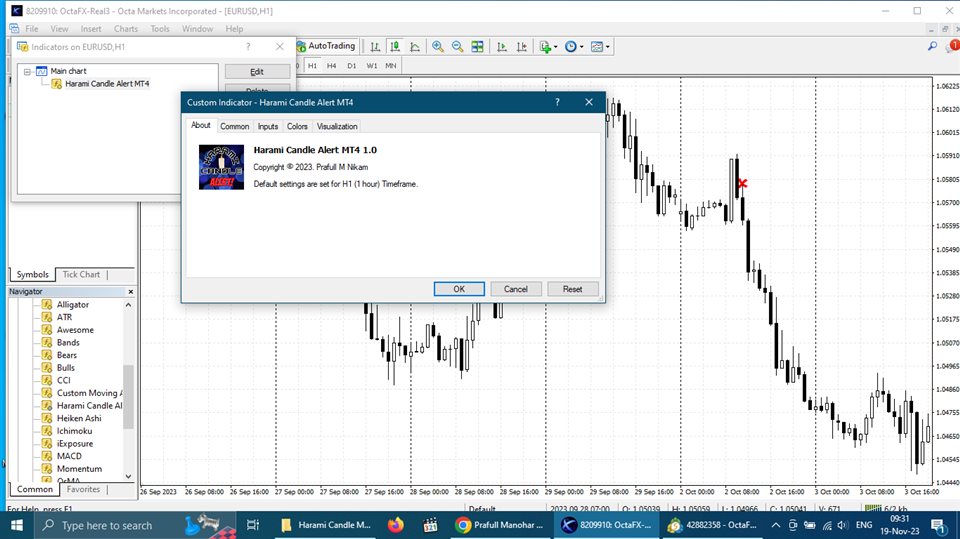Open templates dropdown arrow
Screen dimensions: 960x539
pyautogui.click(x=607, y=47)
